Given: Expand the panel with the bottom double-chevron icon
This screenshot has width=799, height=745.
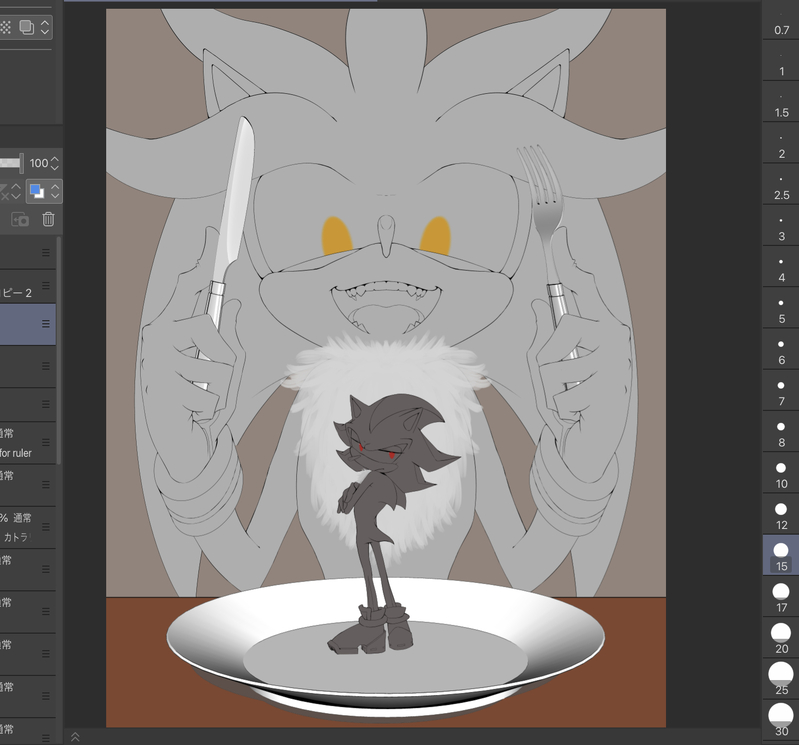Looking at the screenshot, I should [75, 737].
